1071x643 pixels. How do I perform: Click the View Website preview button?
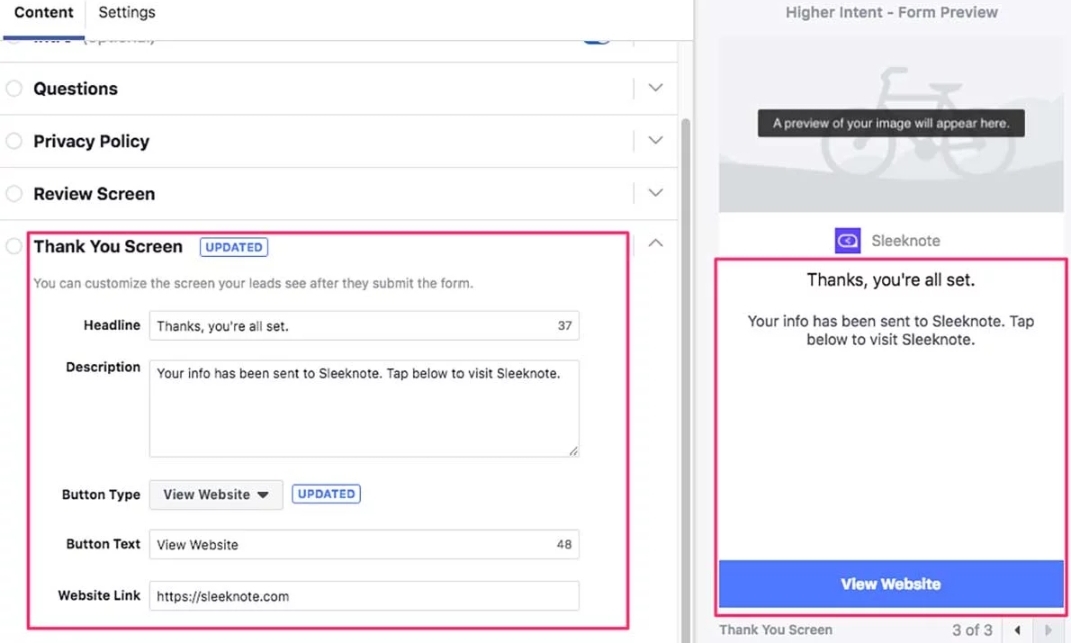point(891,584)
